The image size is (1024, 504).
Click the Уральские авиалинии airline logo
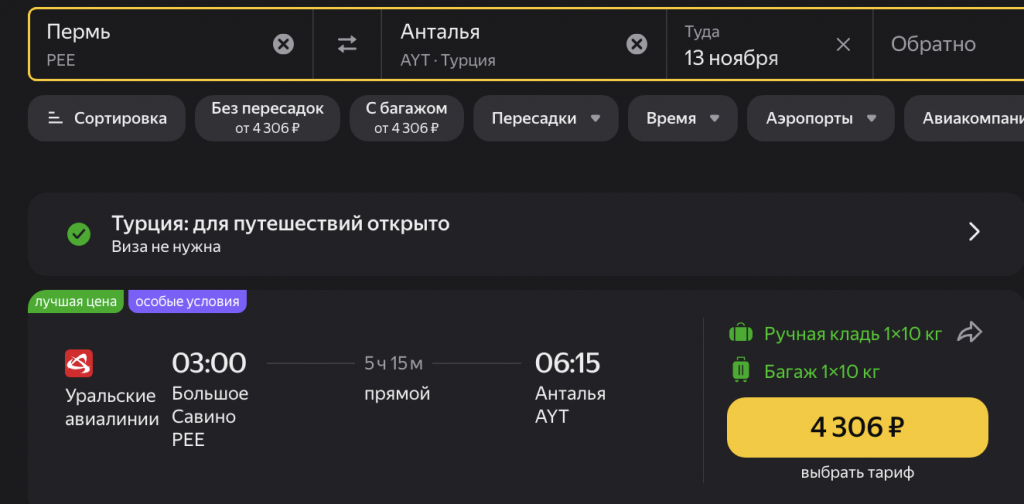[79, 362]
